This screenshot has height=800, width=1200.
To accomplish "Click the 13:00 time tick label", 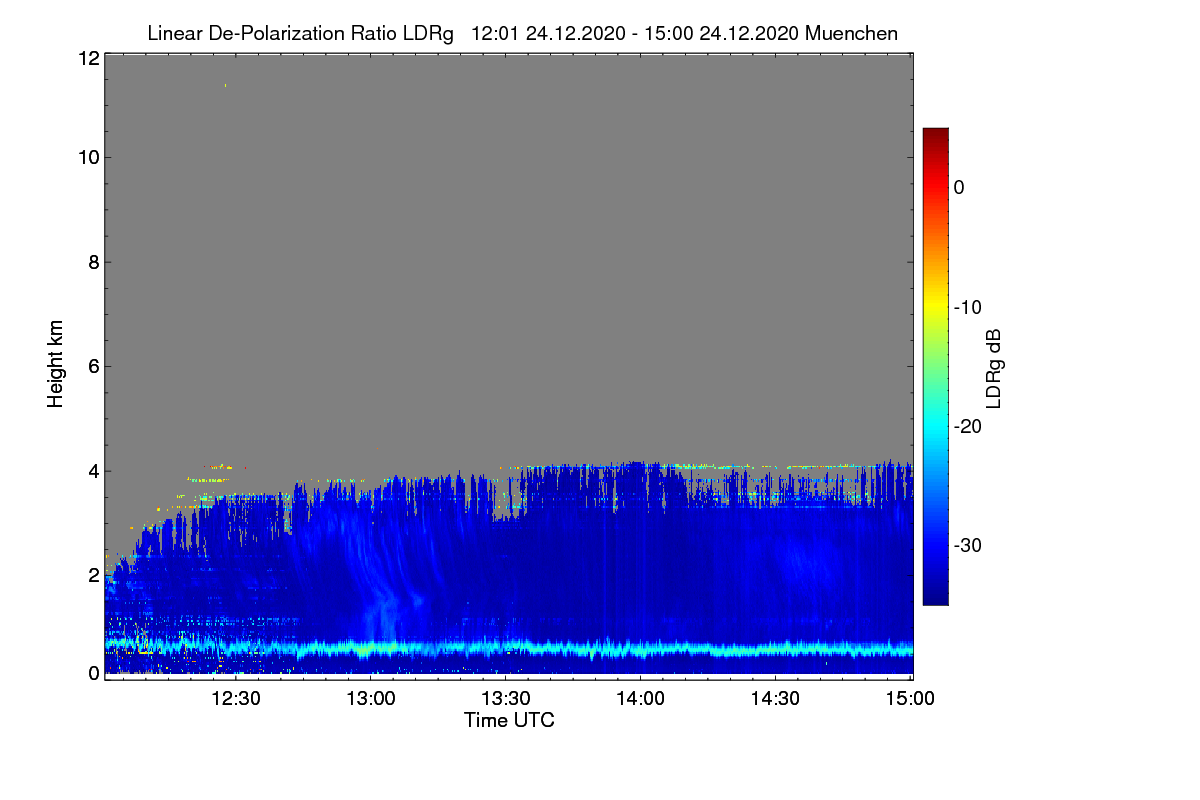I will [x=371, y=698].
